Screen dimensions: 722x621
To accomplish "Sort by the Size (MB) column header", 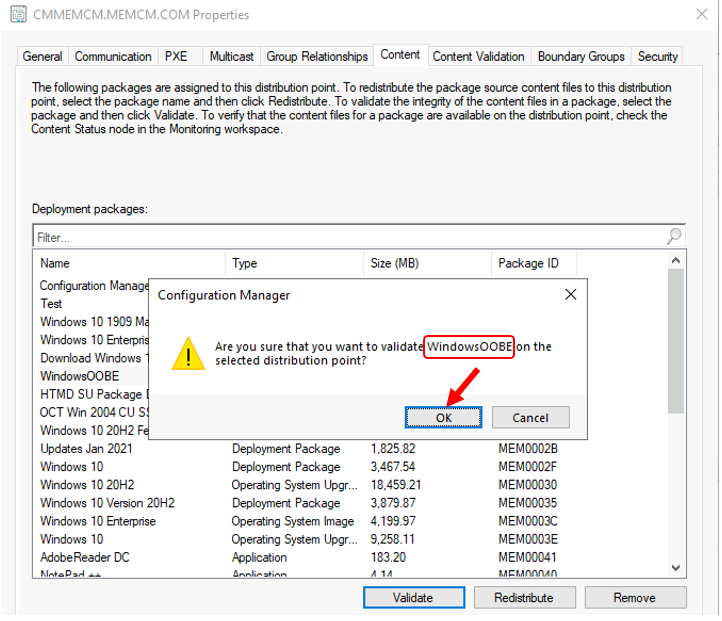I will click(427, 263).
